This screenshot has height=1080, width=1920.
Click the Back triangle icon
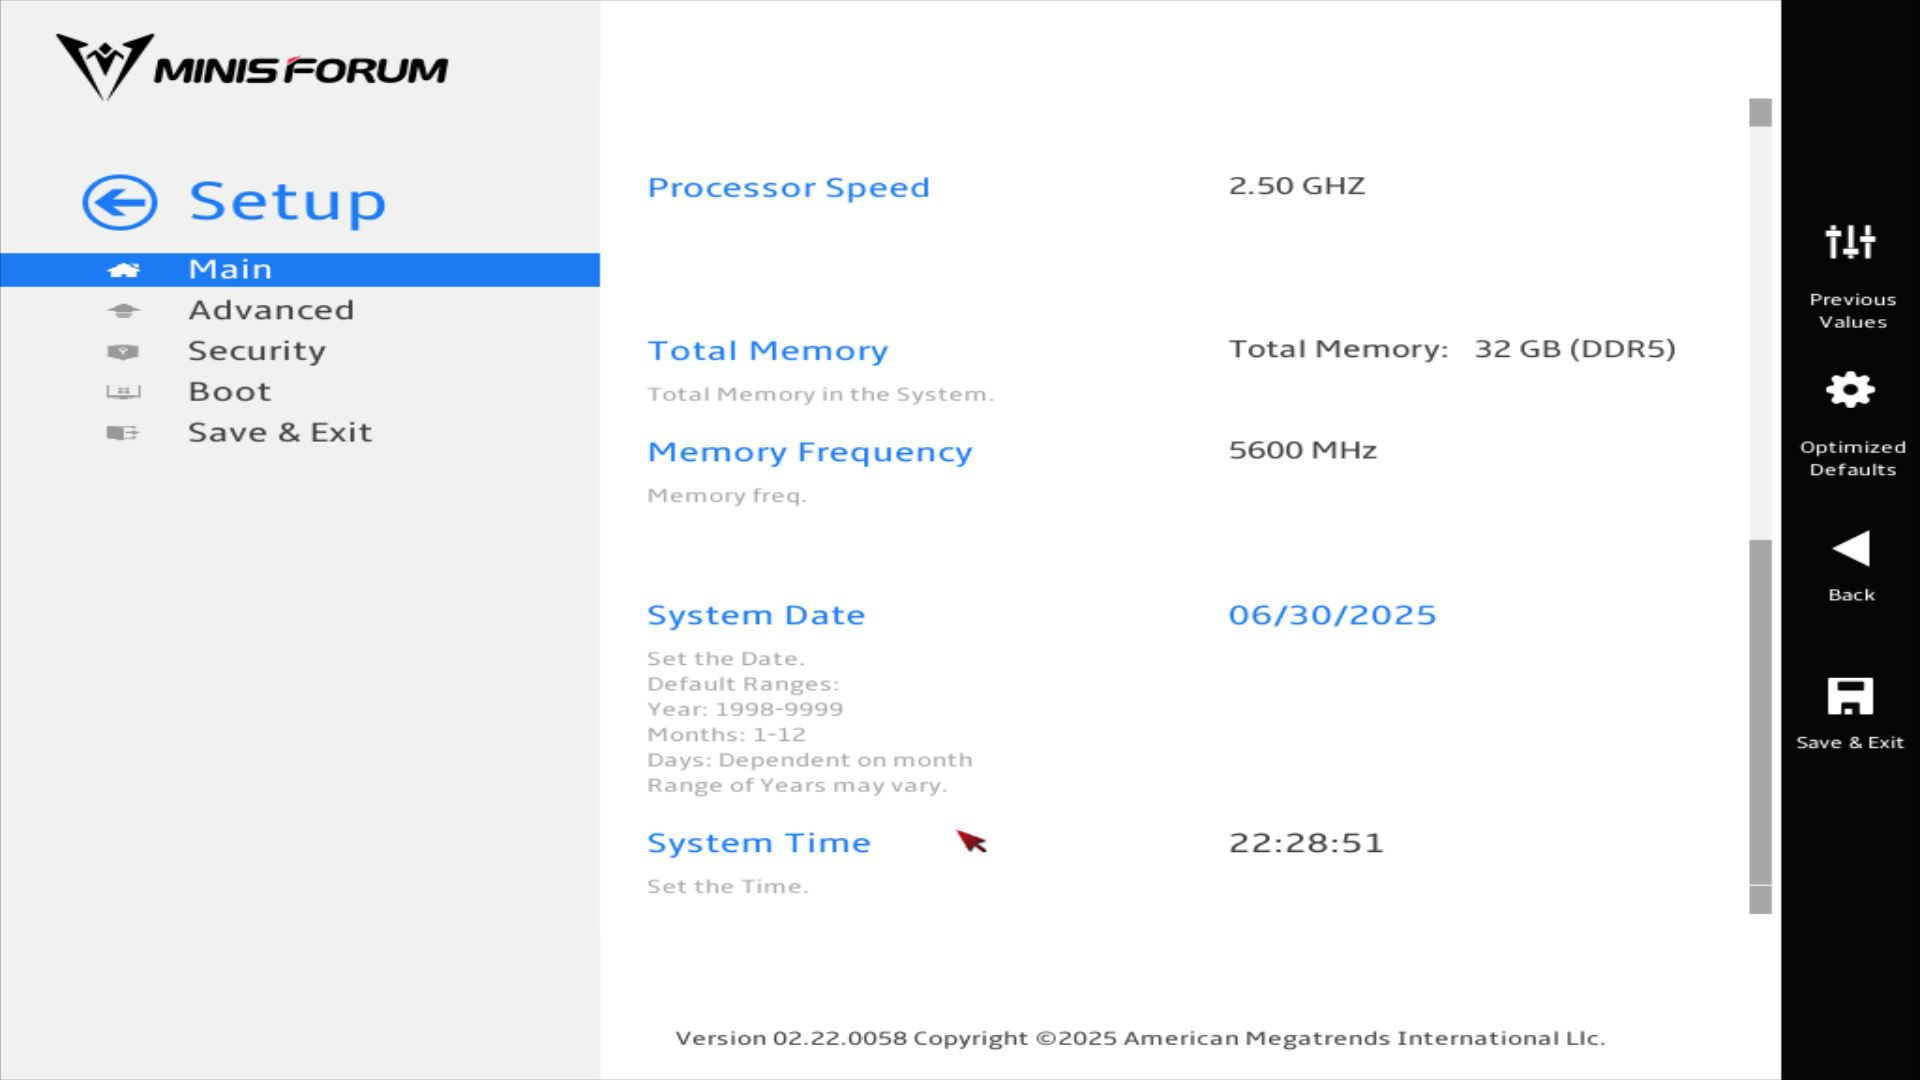[x=1850, y=548]
